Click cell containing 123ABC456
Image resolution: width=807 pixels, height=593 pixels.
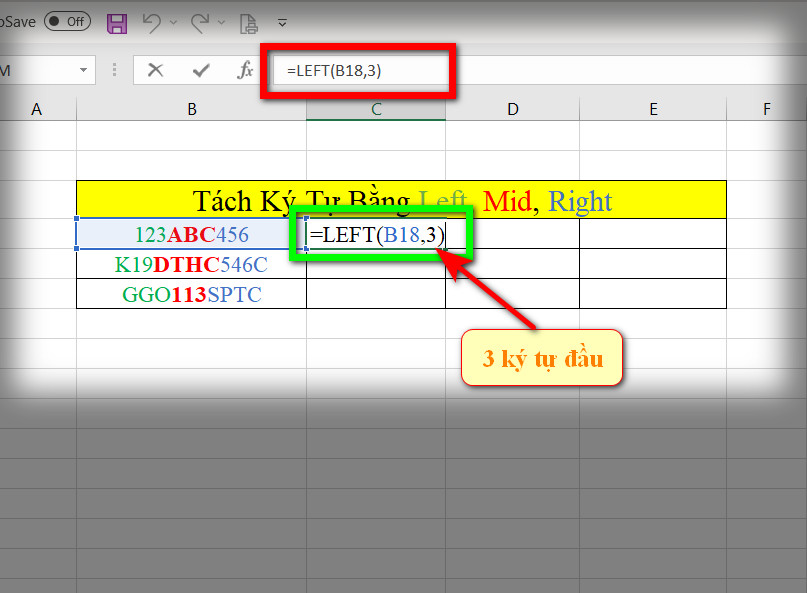pyautogui.click(x=191, y=234)
